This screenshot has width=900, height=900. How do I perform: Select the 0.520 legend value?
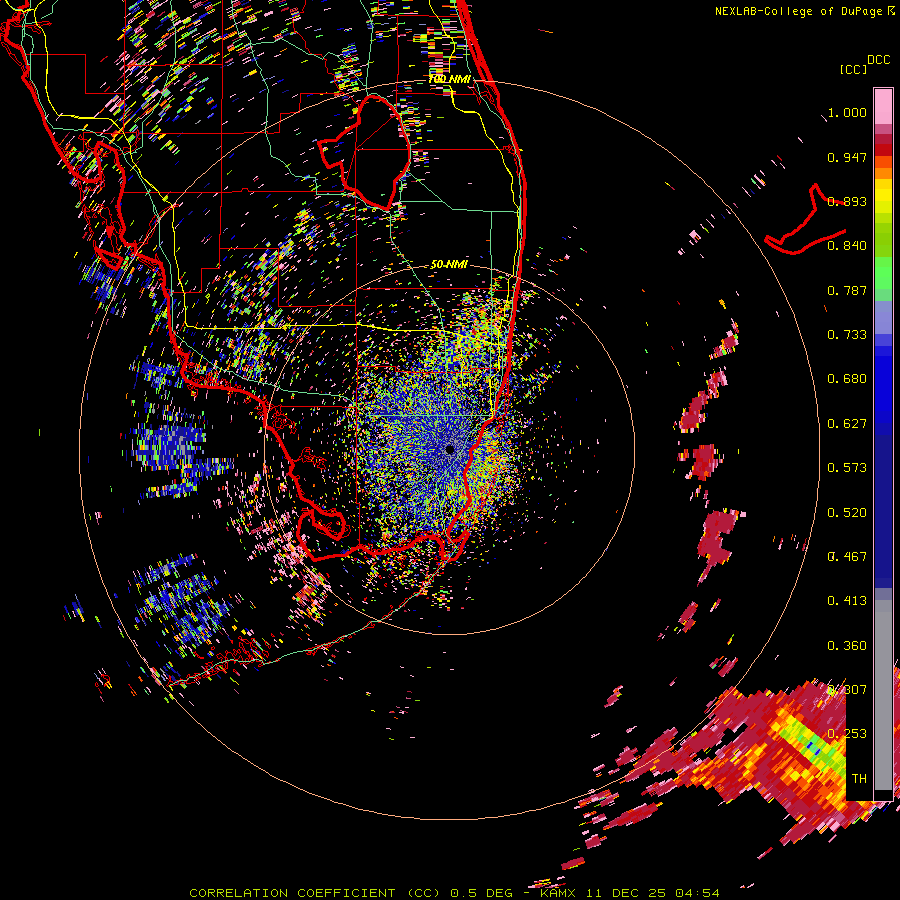coord(847,513)
